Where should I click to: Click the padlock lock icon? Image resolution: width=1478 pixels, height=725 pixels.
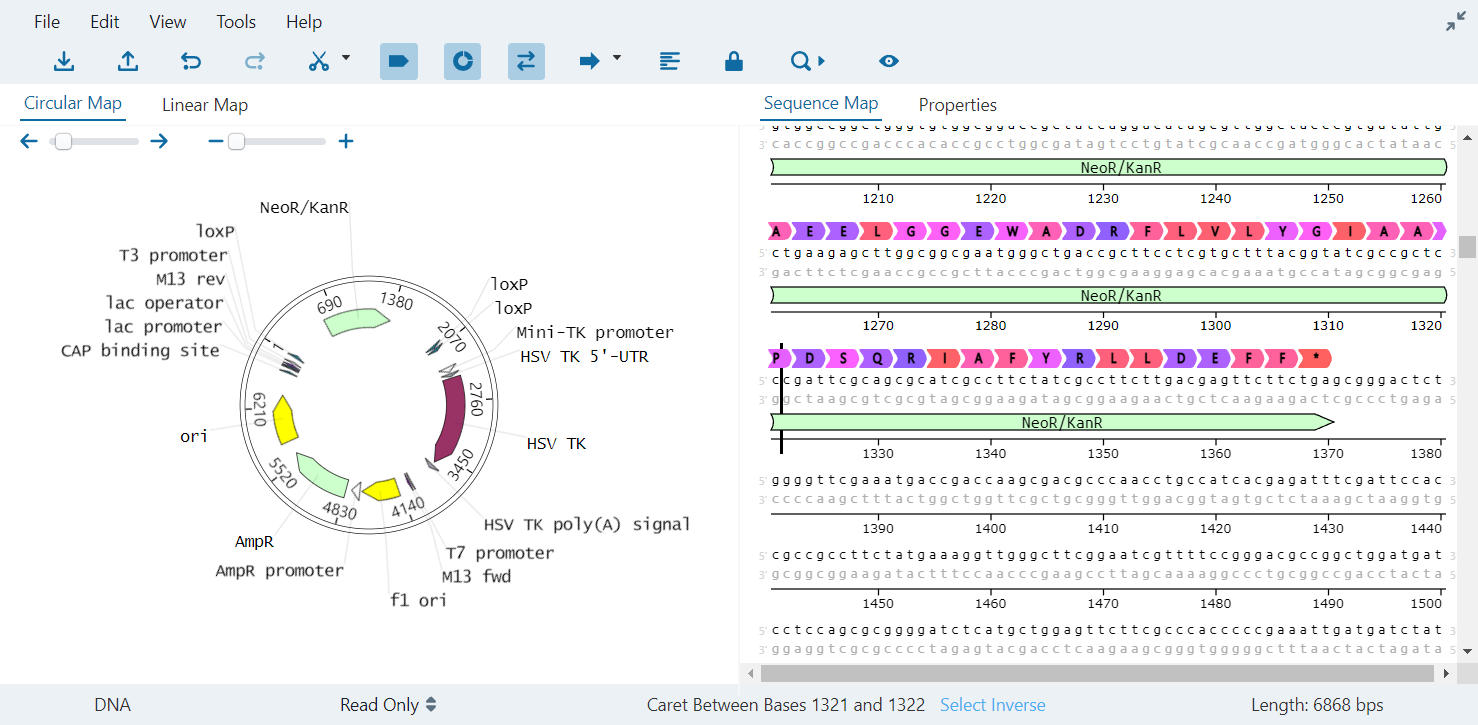click(734, 61)
